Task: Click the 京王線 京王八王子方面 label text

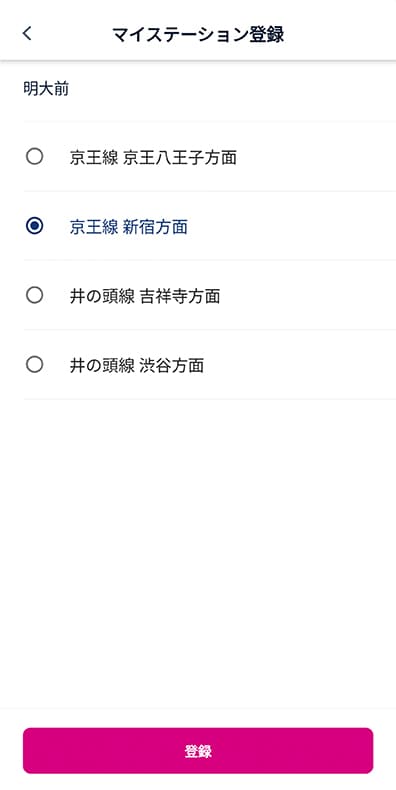Action: pos(153,158)
